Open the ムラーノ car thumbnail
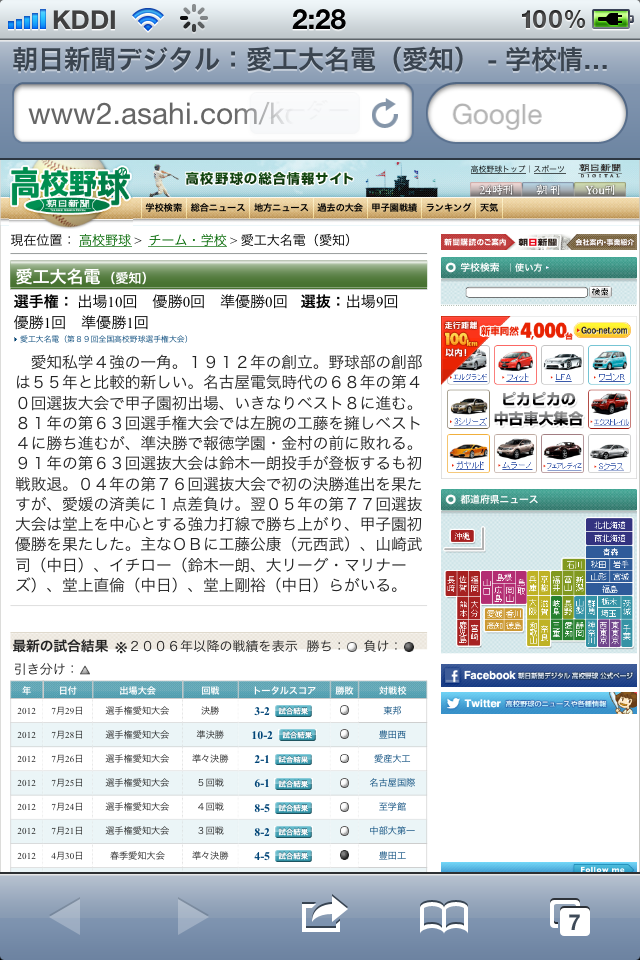 click(x=516, y=453)
